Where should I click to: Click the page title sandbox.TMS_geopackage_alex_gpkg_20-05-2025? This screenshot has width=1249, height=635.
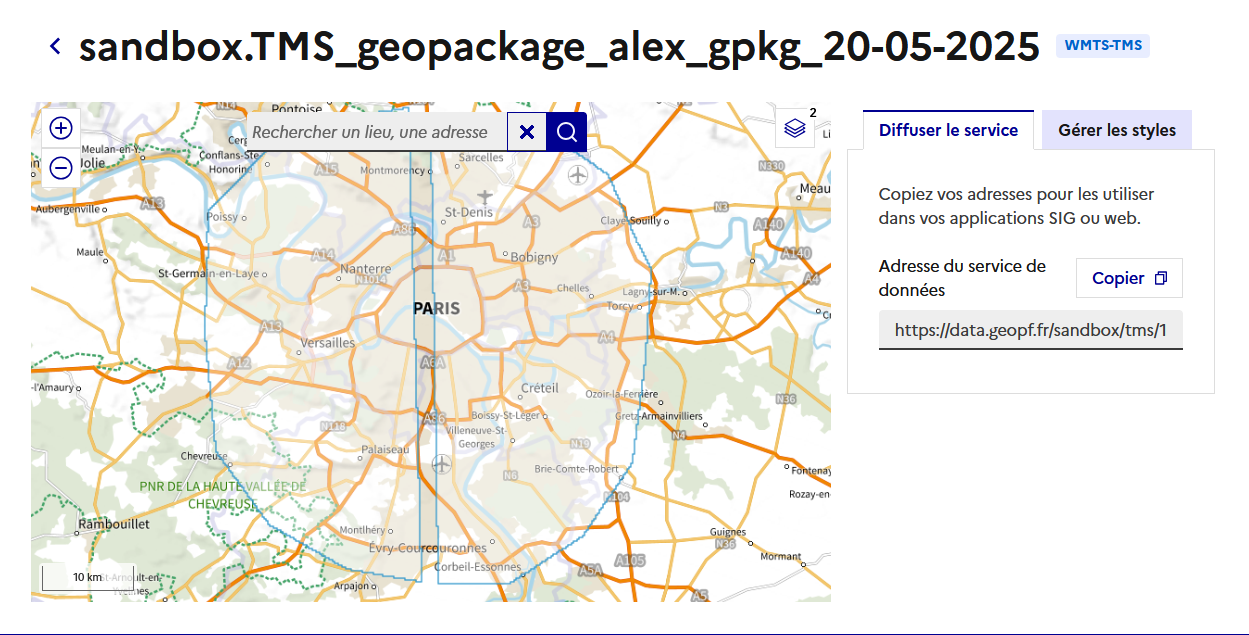pyautogui.click(x=557, y=45)
